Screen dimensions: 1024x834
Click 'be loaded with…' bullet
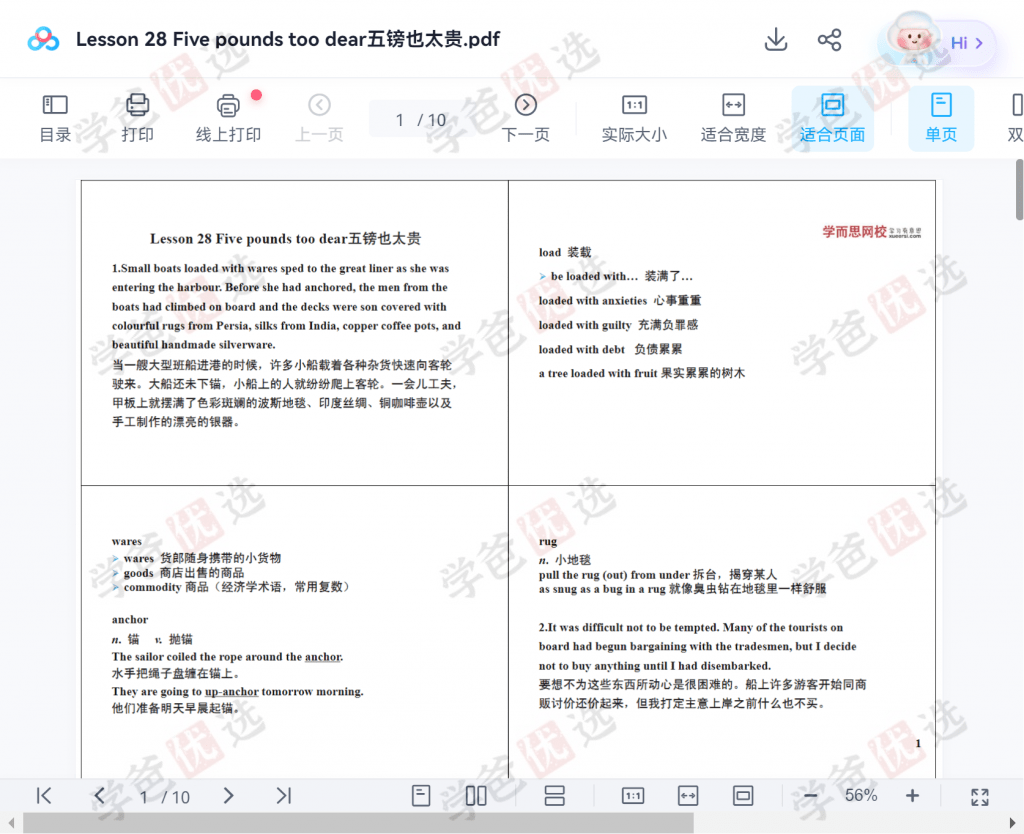click(616, 276)
